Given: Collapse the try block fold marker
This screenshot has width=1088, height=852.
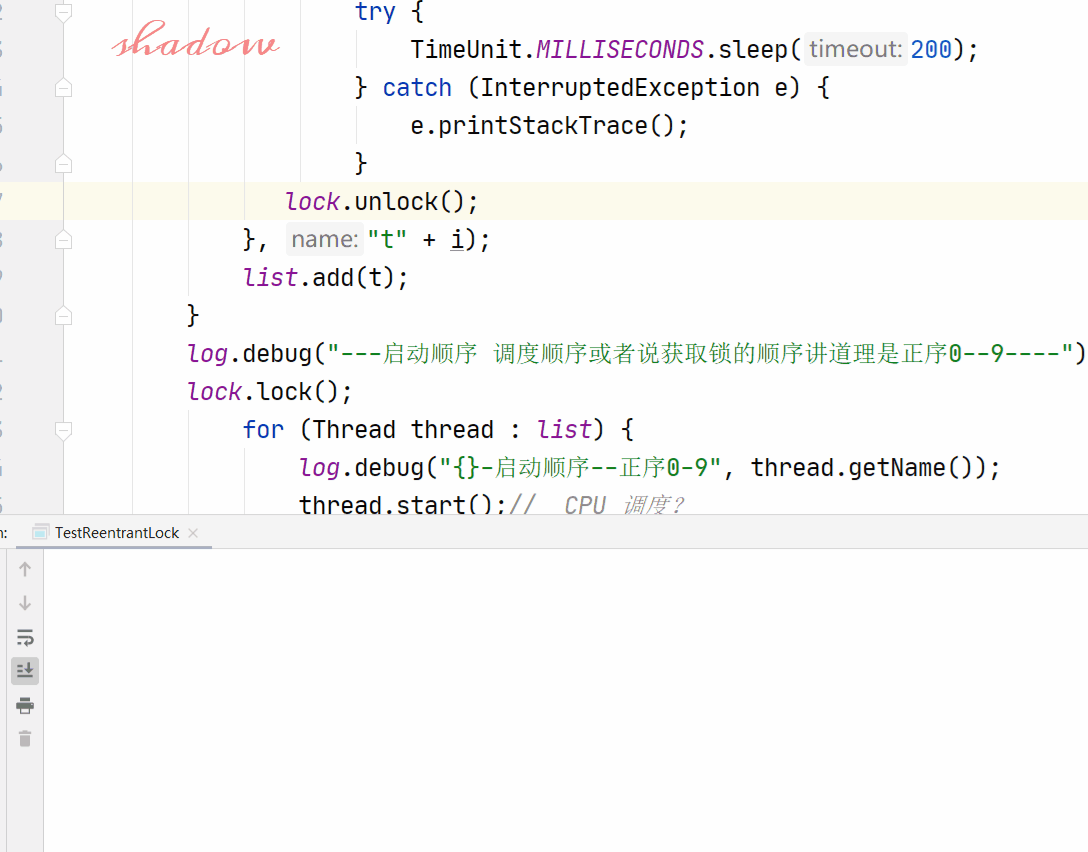Looking at the screenshot, I should (63, 12).
